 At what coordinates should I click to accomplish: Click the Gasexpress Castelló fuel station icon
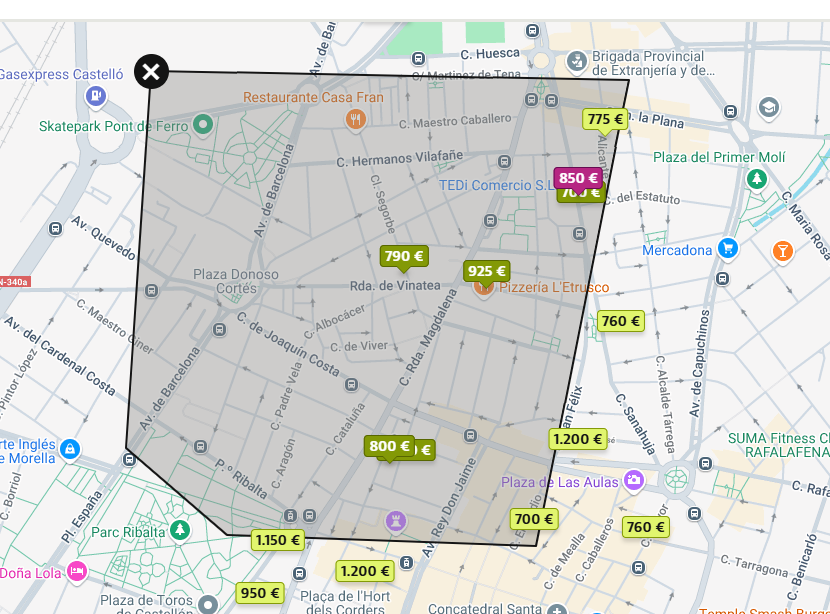[x=96, y=96]
